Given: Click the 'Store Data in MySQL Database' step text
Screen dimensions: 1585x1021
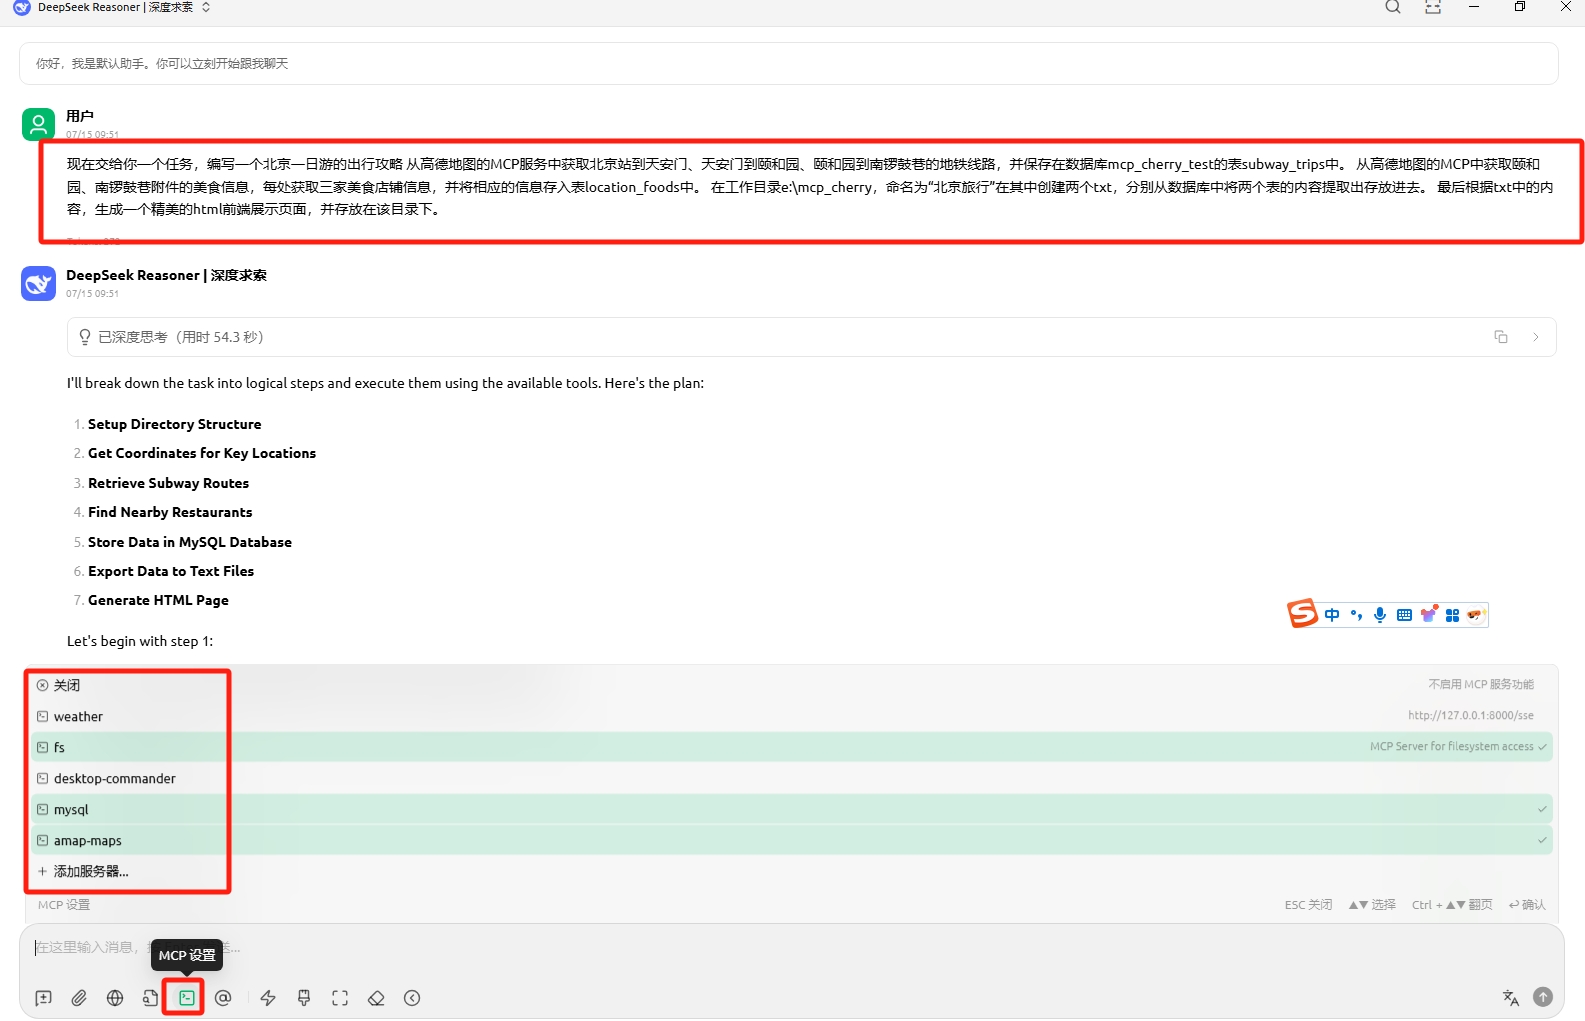Looking at the screenshot, I should [x=190, y=542].
